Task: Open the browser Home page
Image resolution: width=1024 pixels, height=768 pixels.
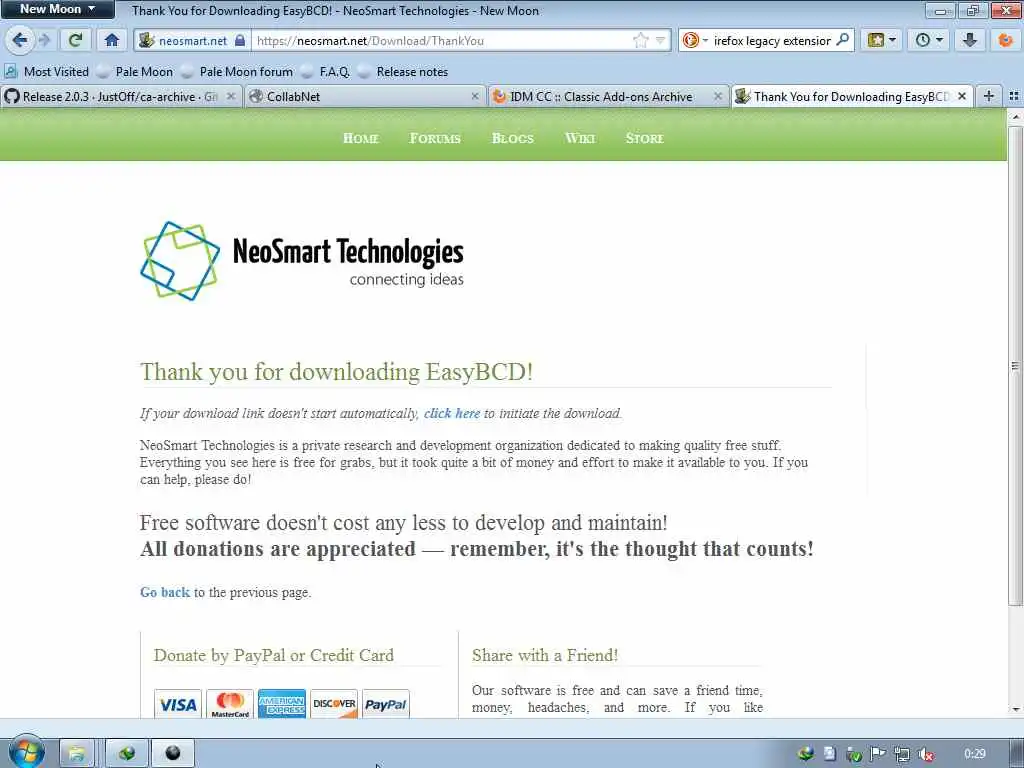Action: click(x=112, y=40)
